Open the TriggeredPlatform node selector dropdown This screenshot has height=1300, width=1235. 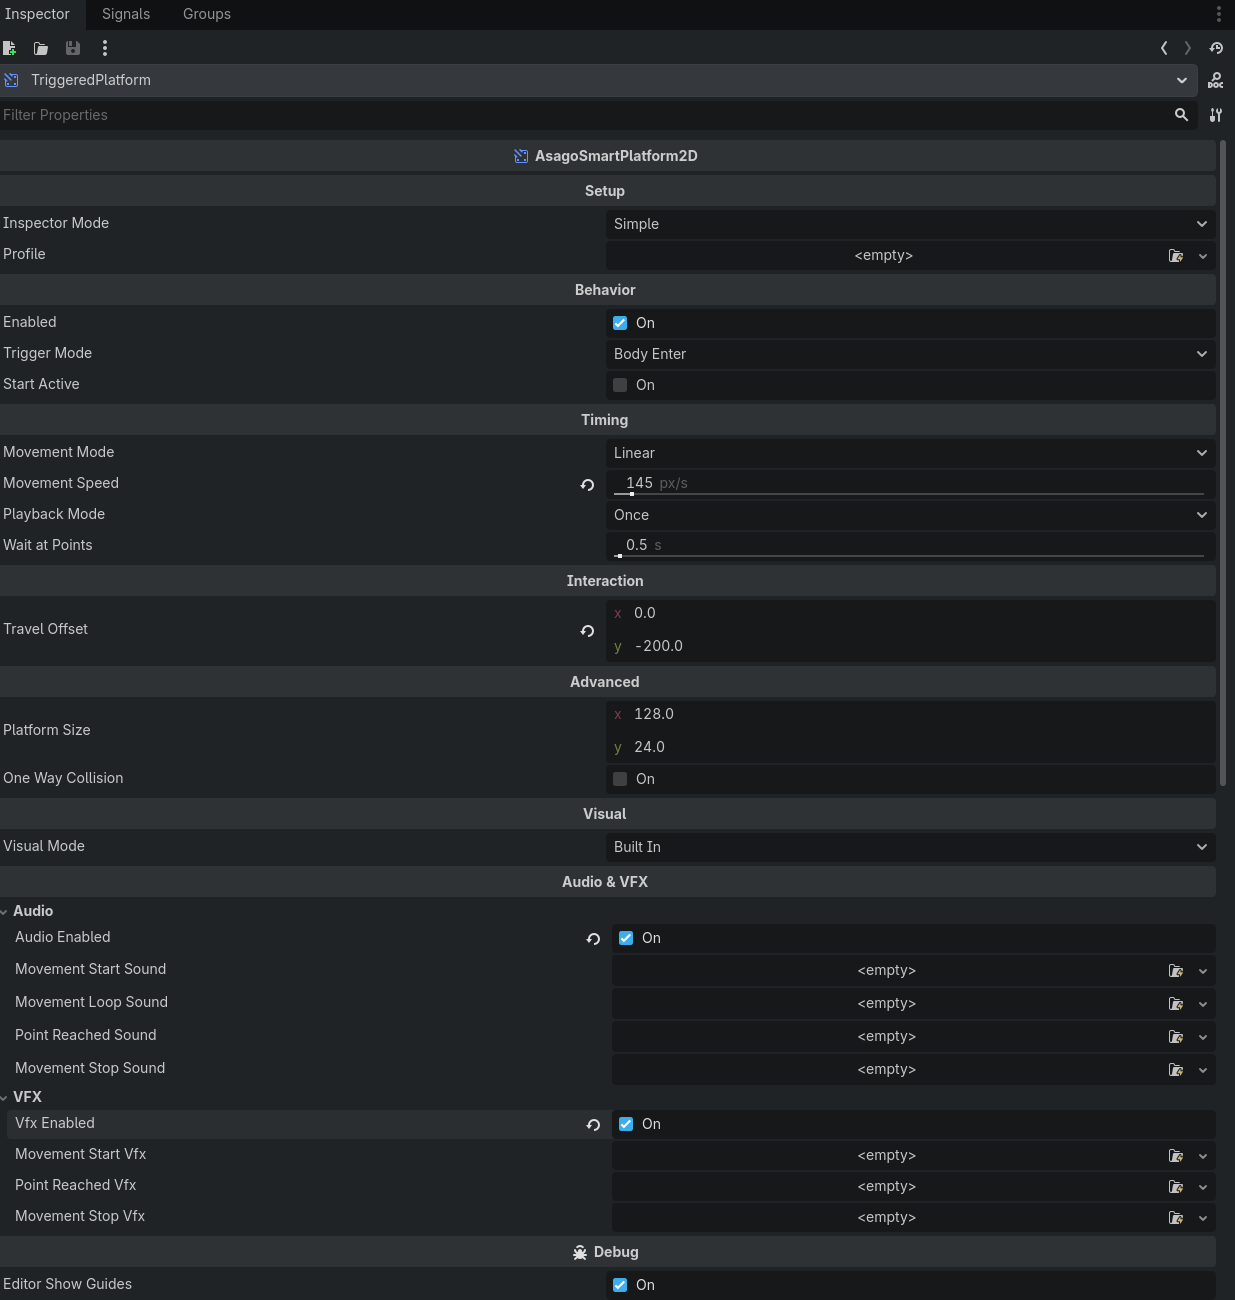tap(598, 80)
